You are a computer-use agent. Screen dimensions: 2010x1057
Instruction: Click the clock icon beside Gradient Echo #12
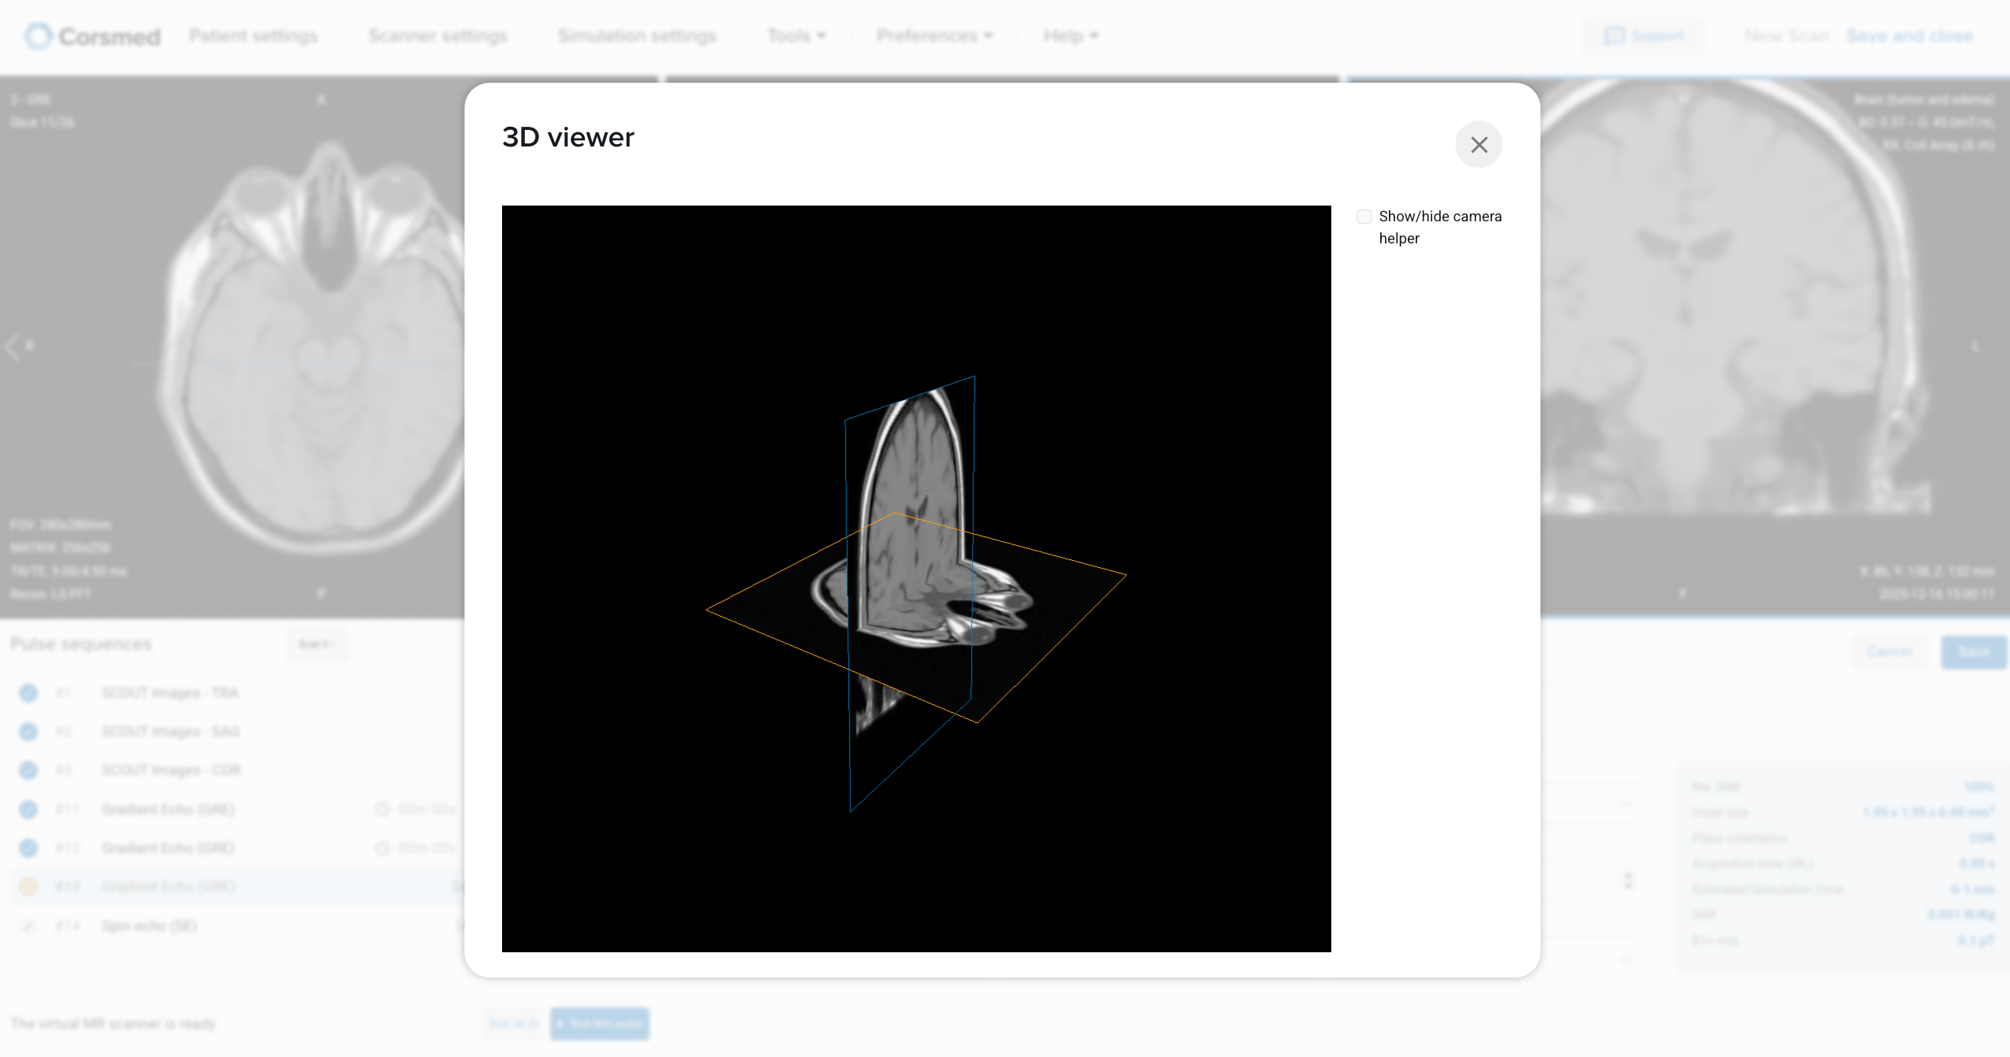[x=381, y=847]
